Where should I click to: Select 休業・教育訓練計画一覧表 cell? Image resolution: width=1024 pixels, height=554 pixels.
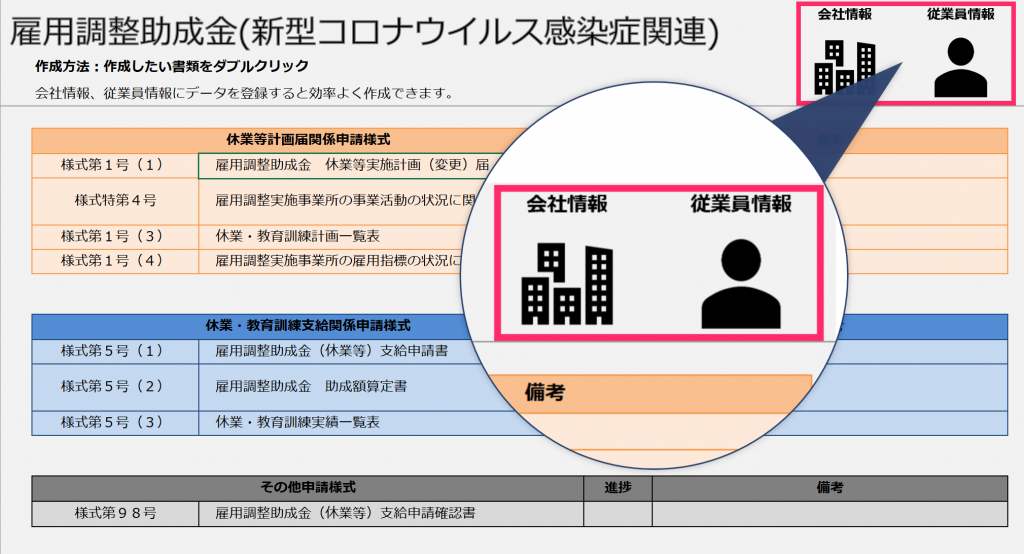click(333, 236)
